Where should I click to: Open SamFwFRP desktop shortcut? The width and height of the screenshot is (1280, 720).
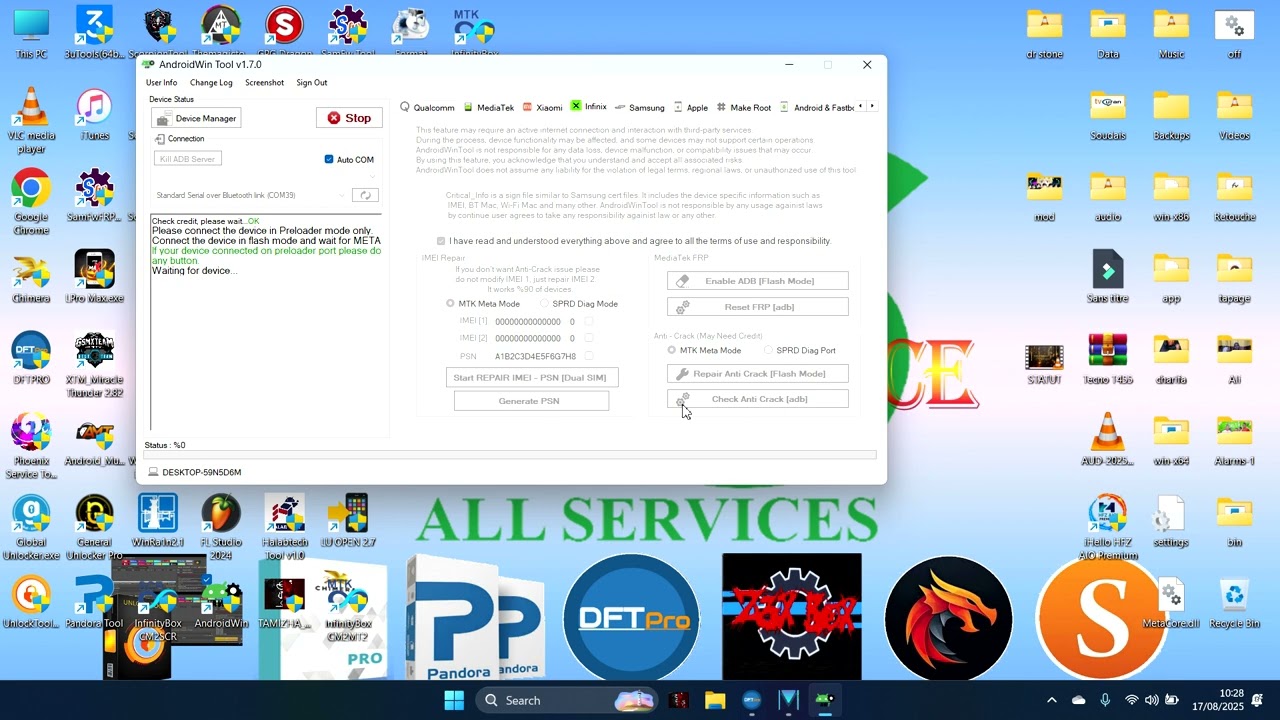point(94,197)
